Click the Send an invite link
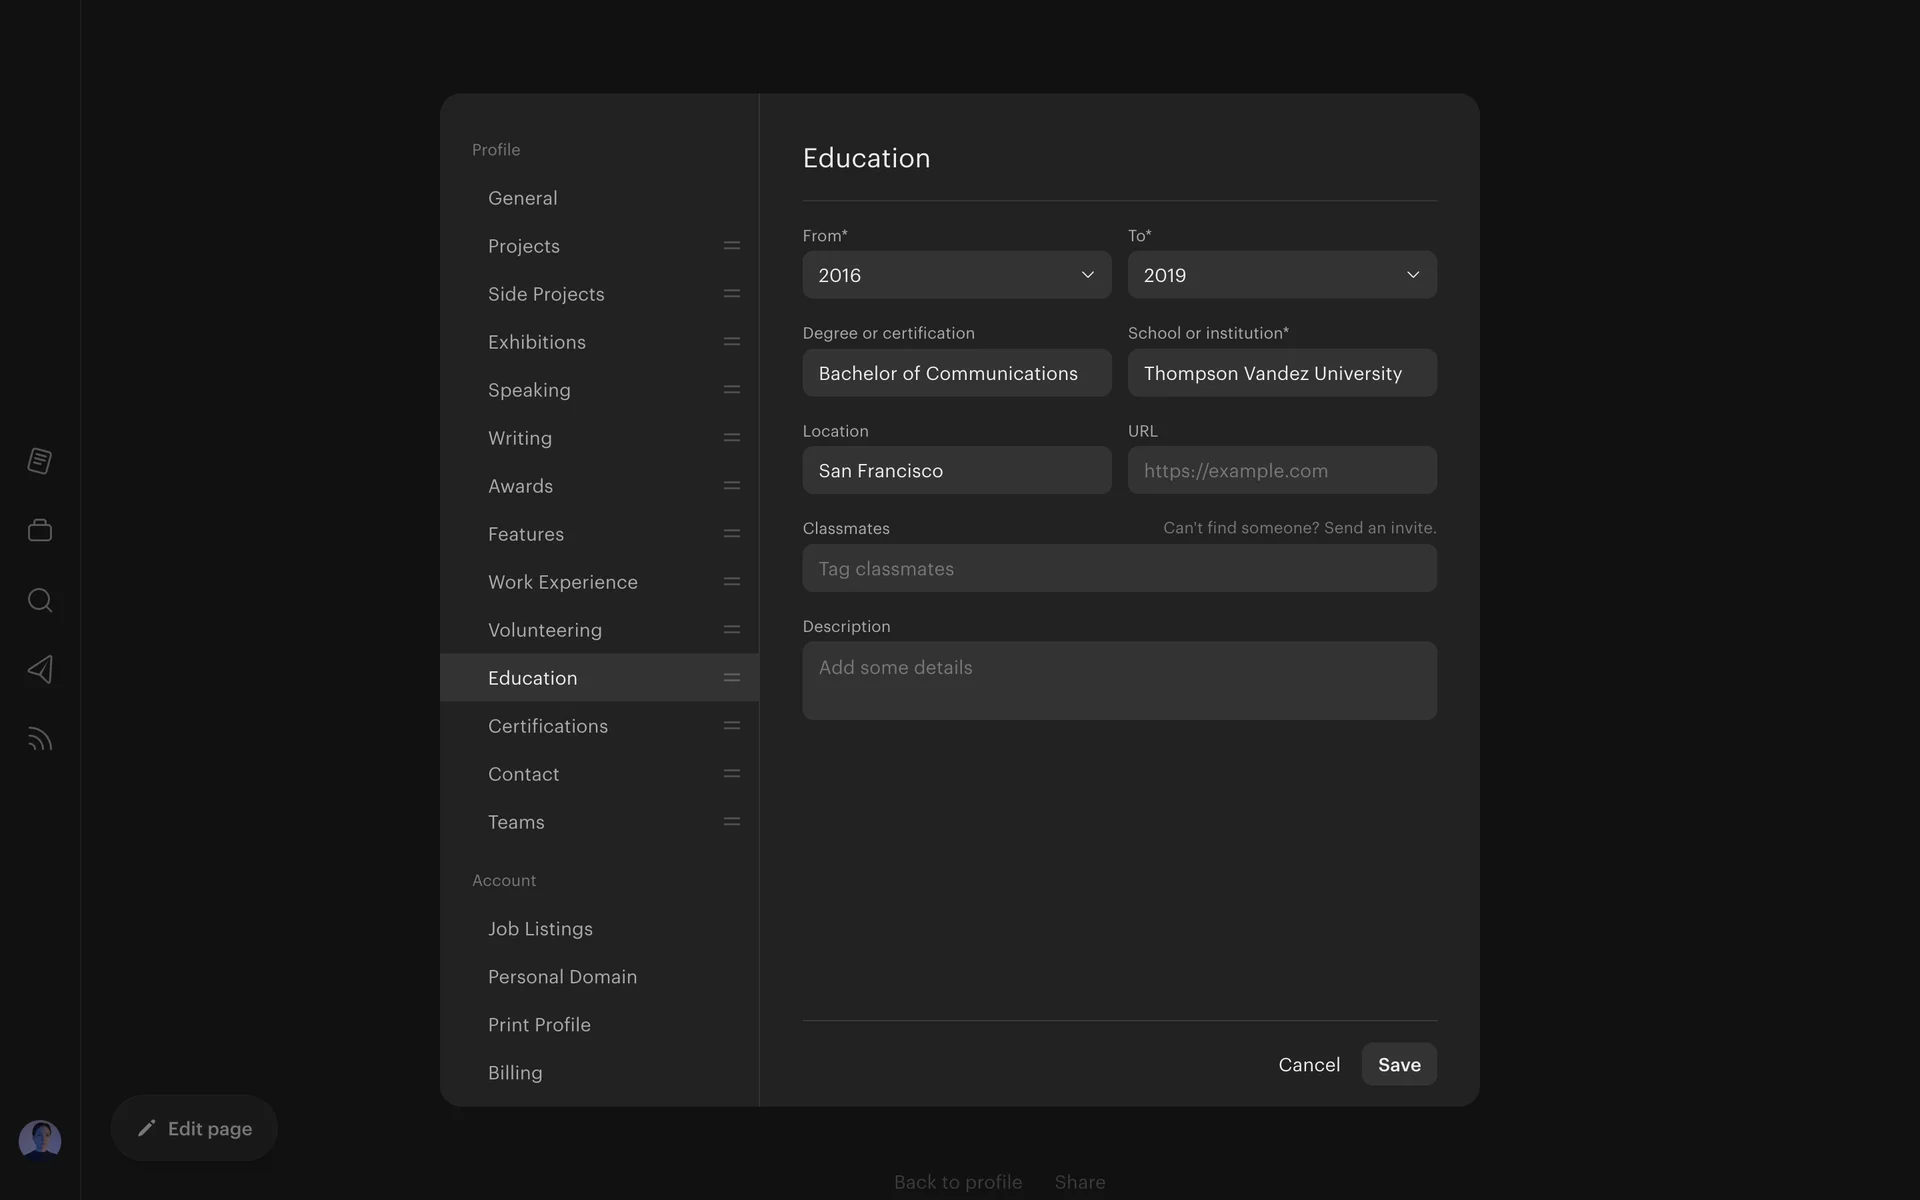The image size is (1920, 1200). 1379,528
